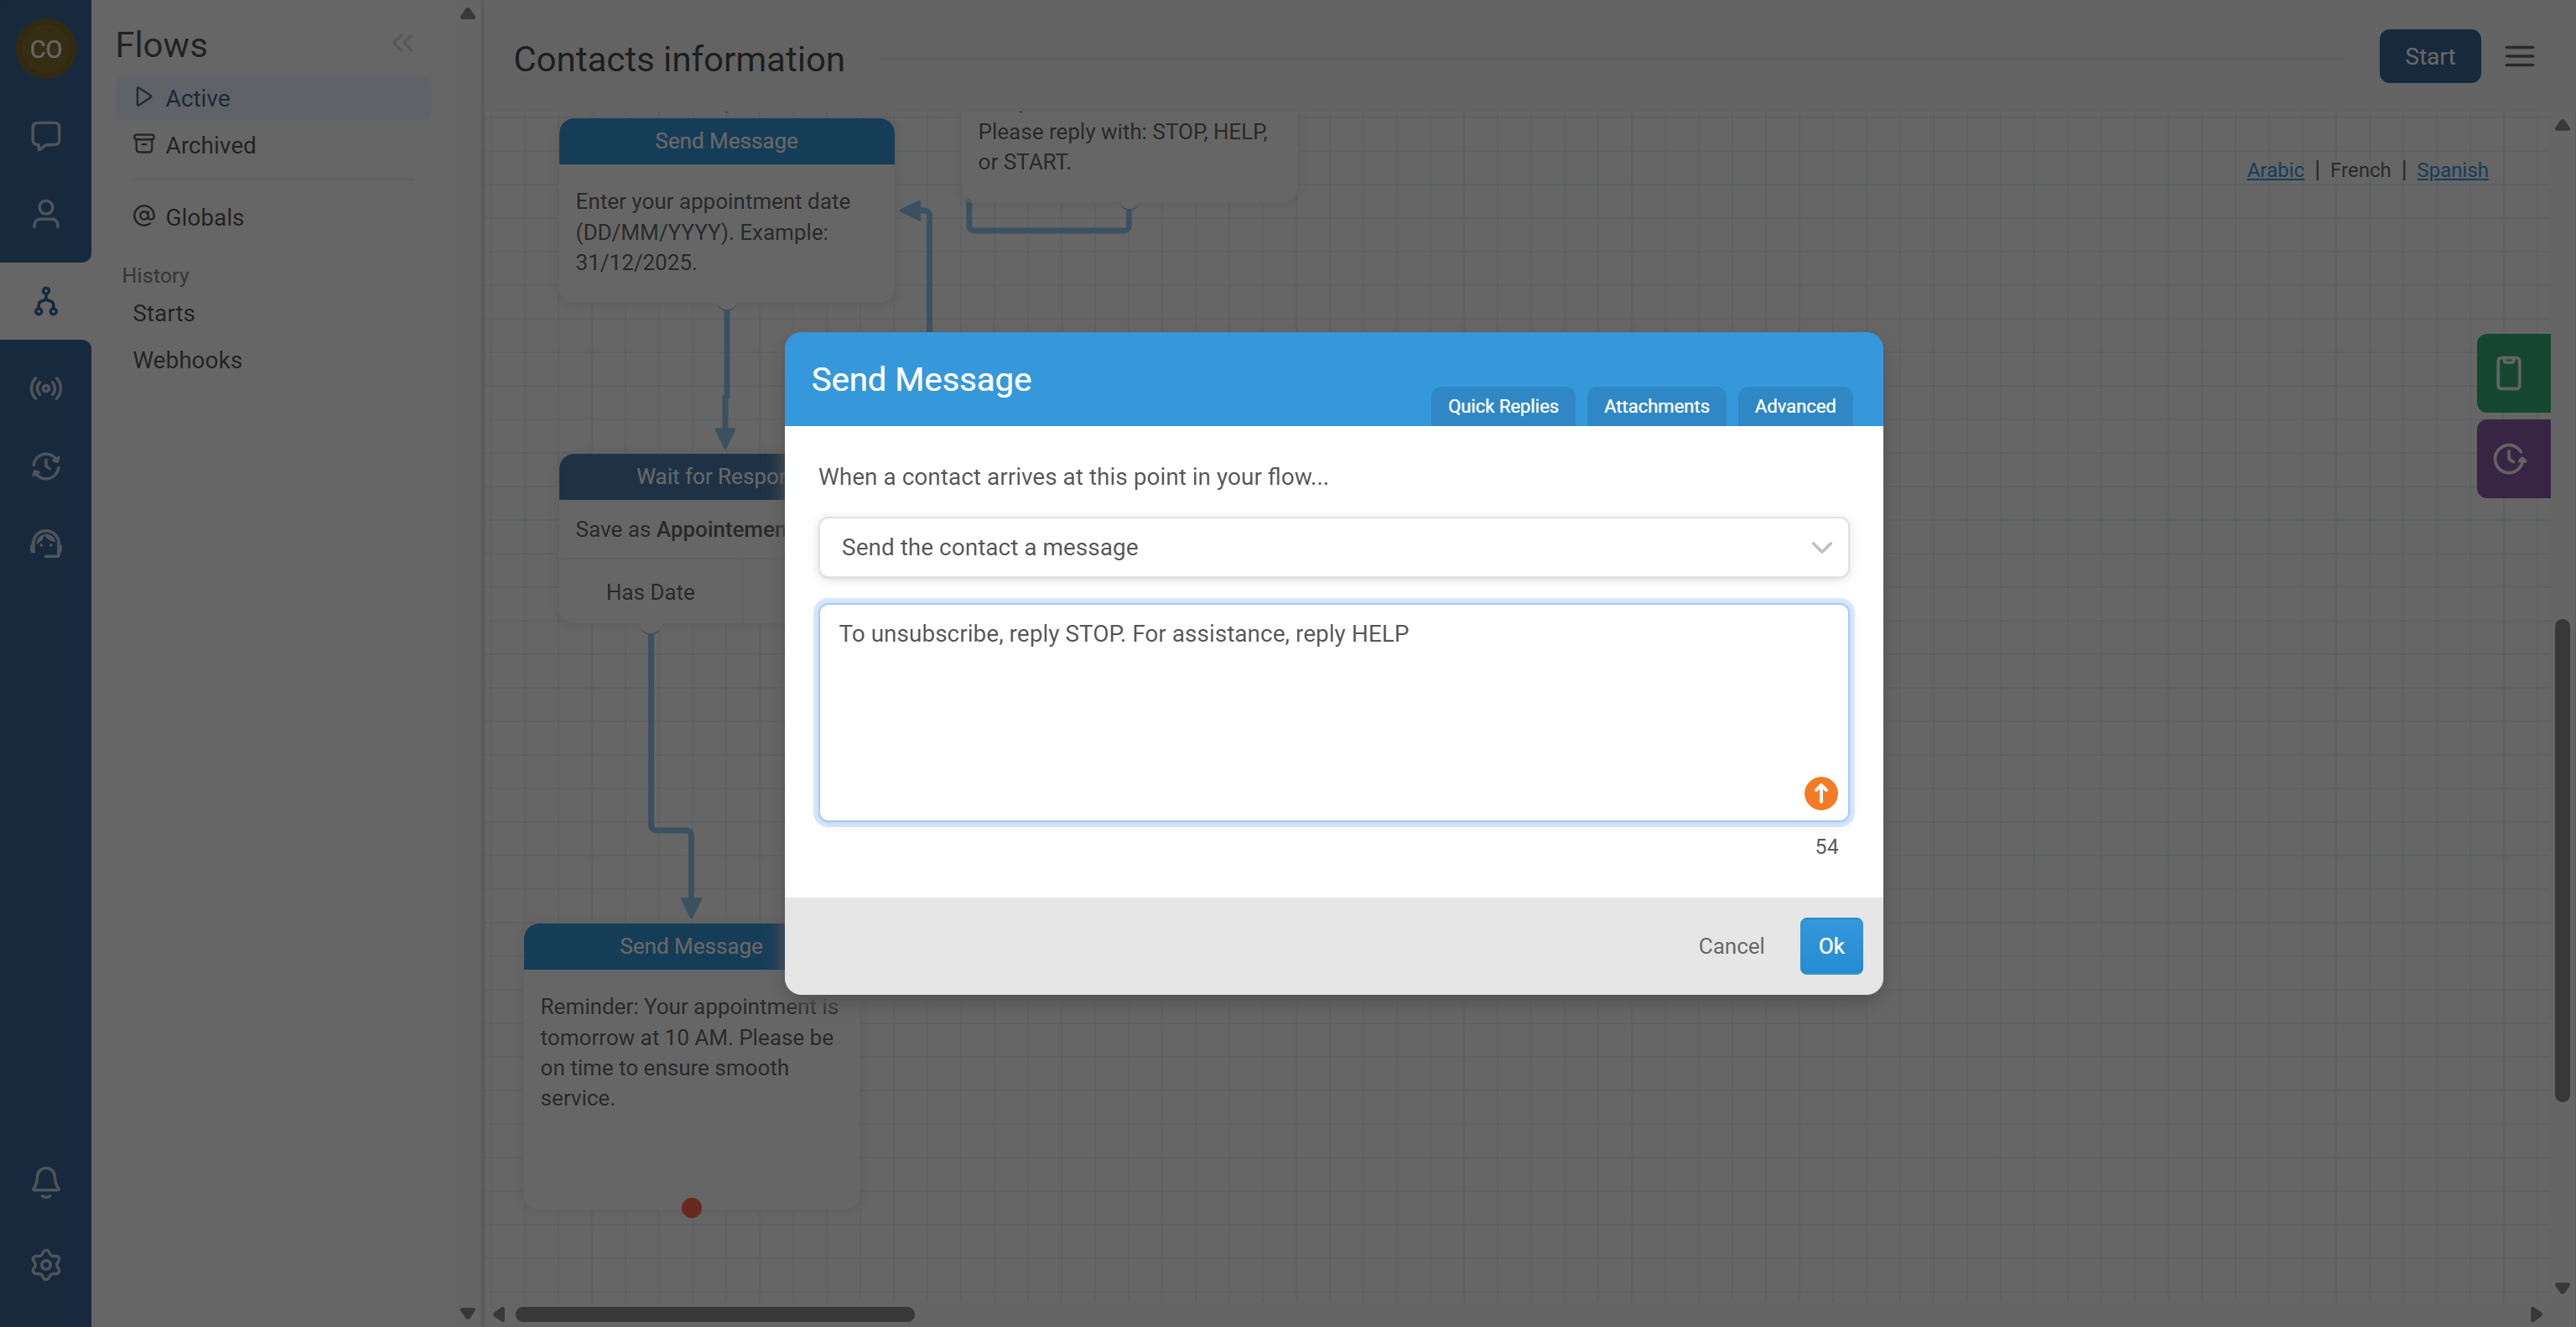
Task: Open the purple flow history panel
Action: 2512,458
